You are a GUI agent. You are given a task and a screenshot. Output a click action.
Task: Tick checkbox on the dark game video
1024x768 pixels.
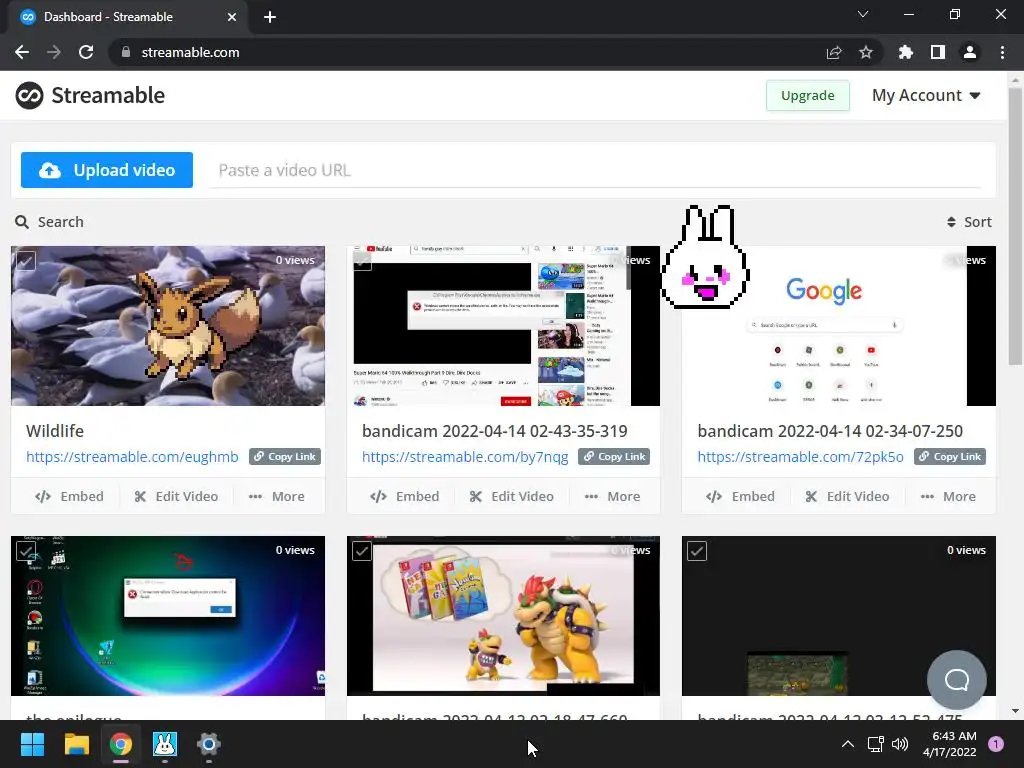click(697, 551)
